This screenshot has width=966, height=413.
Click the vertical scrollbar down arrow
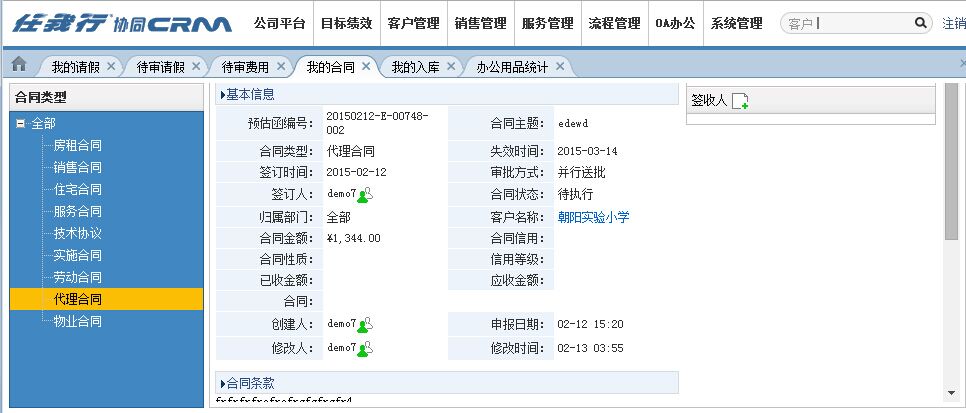point(951,394)
